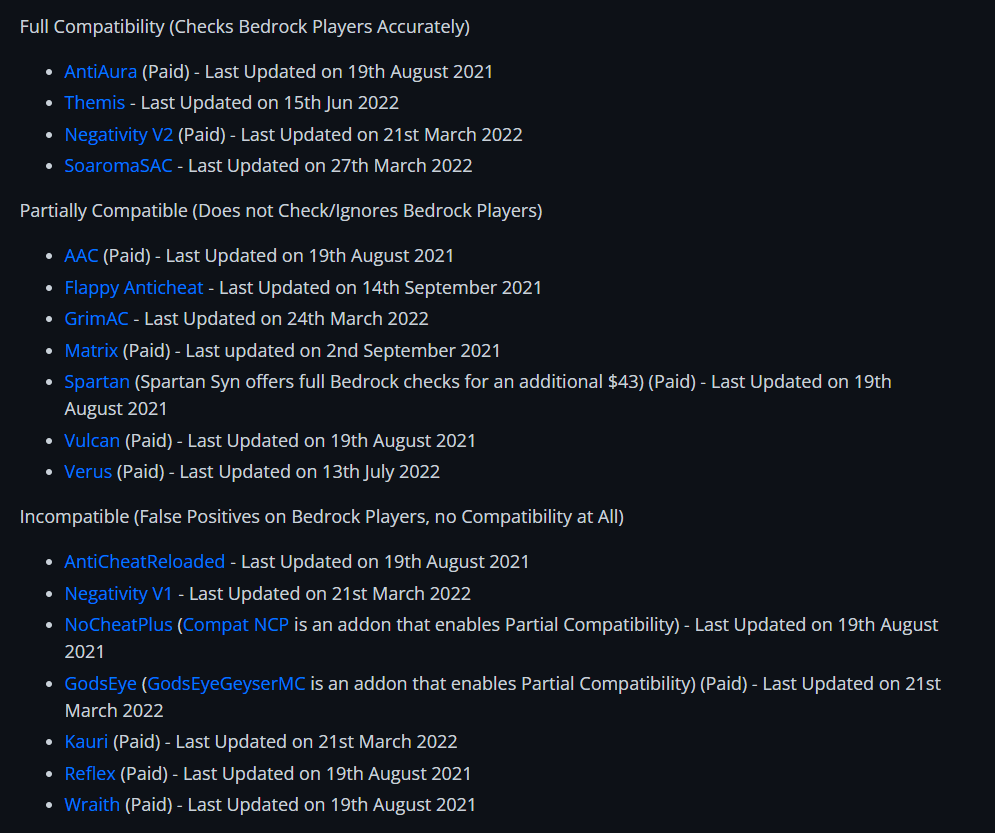
Task: Visit the Vulcan link
Action: point(92,440)
